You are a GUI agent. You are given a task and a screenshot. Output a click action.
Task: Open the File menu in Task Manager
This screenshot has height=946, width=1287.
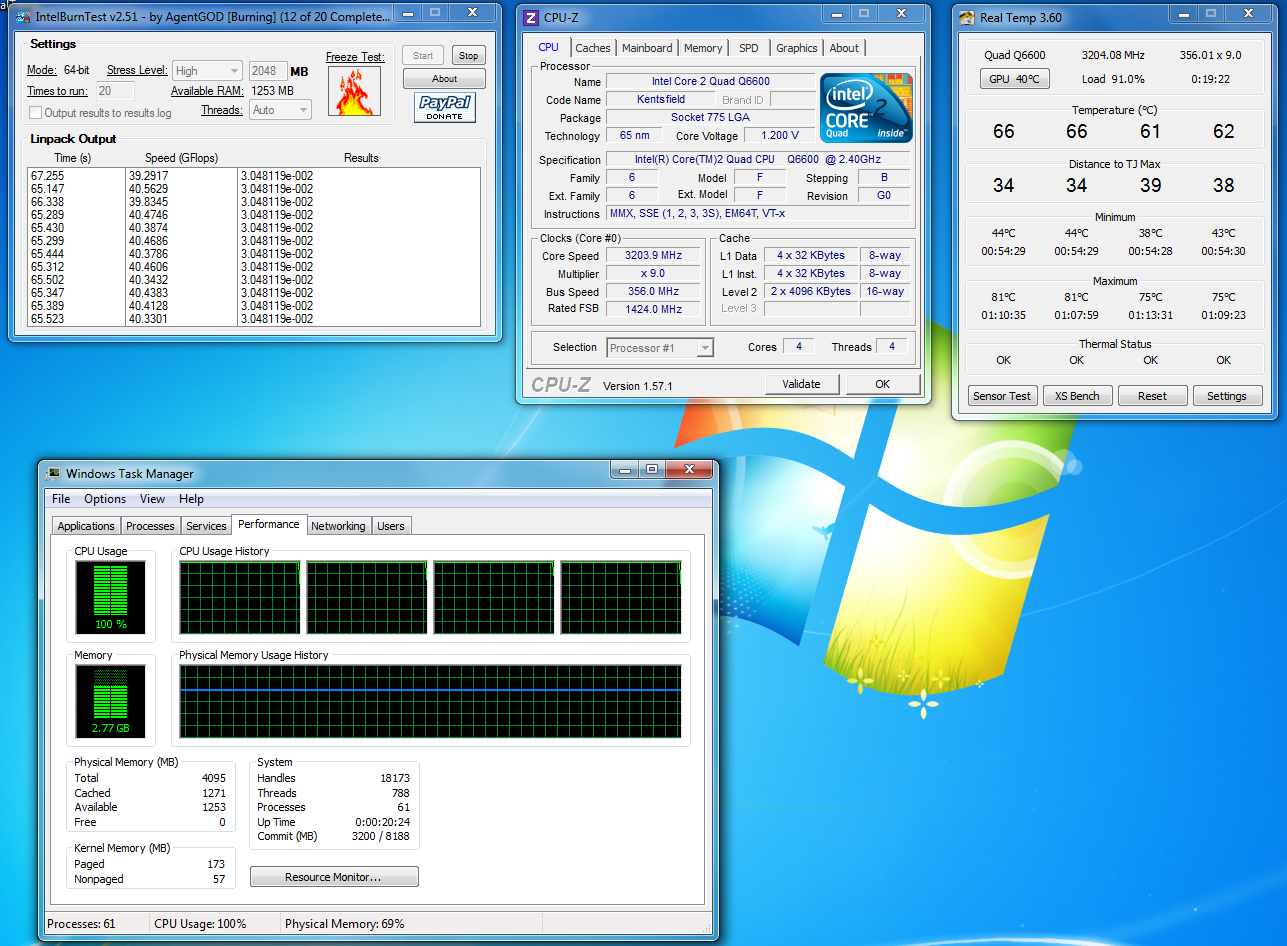(61, 499)
